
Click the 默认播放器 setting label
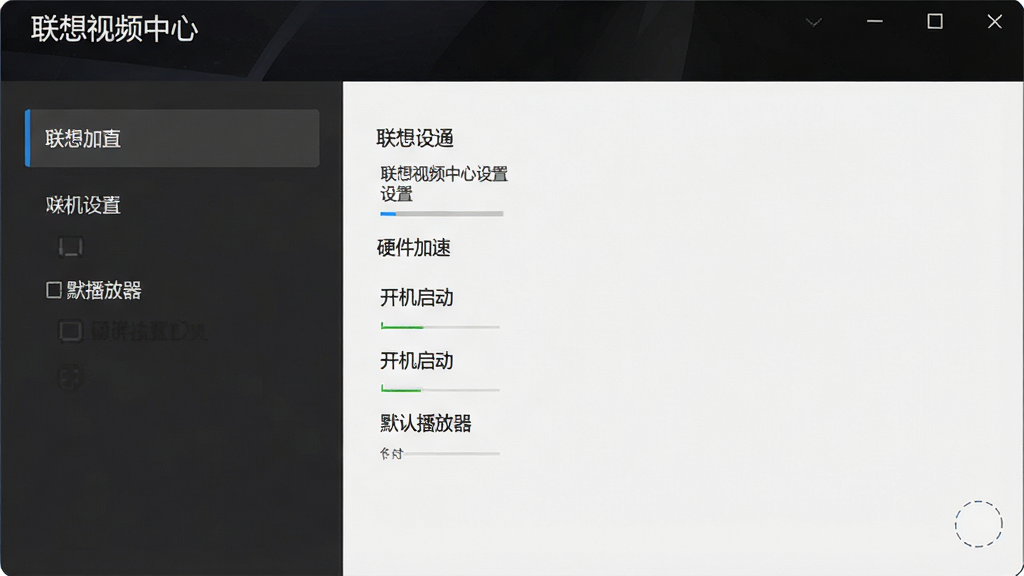(x=426, y=423)
